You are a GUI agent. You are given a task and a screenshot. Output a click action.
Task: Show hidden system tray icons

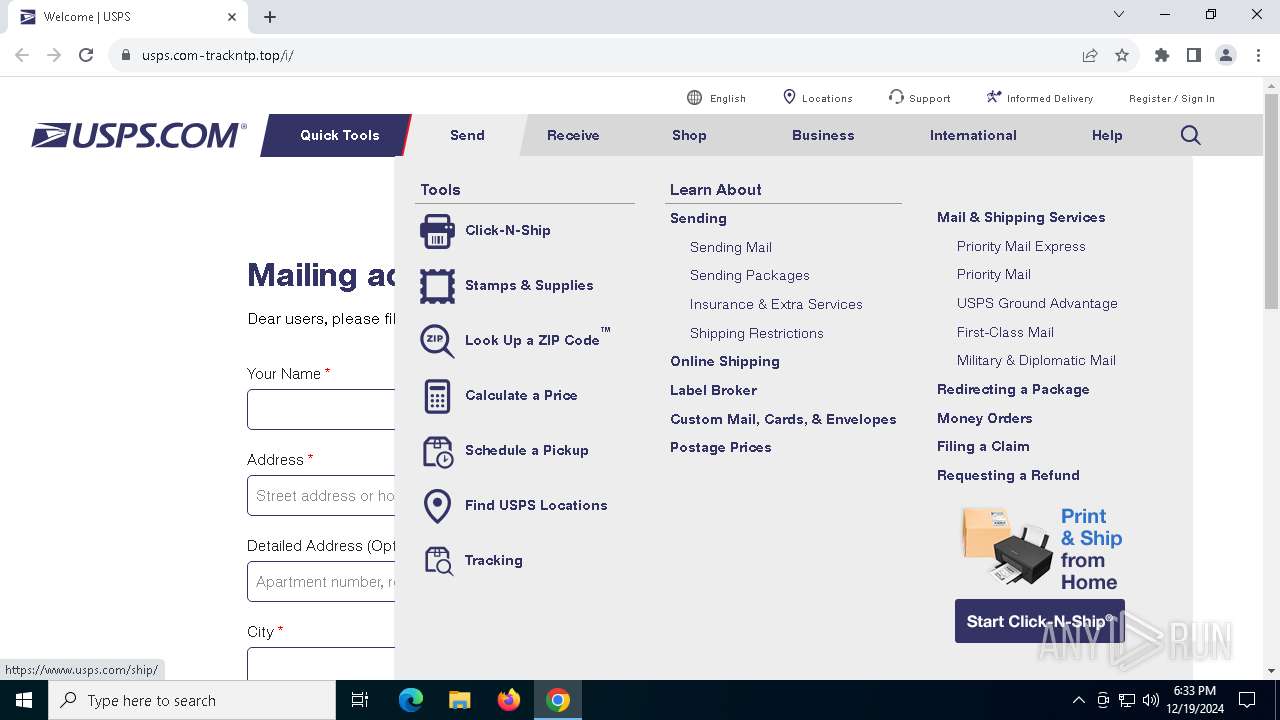[x=1078, y=700]
